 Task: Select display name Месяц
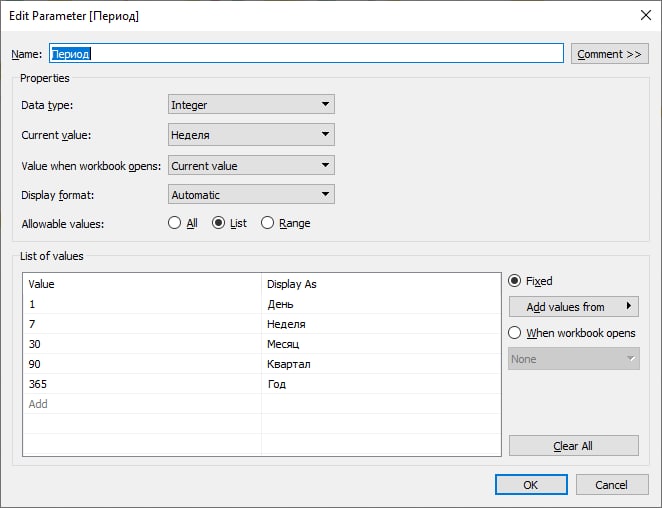[381, 344]
